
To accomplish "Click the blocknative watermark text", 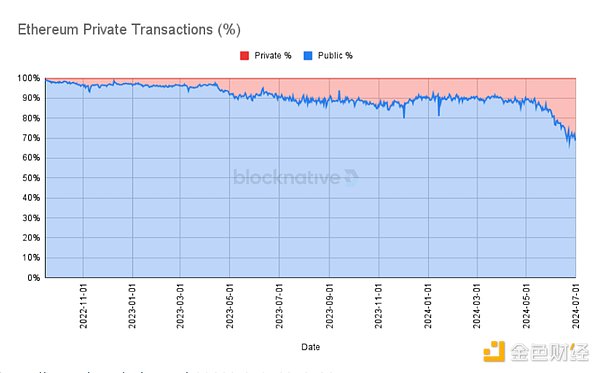I will pyautogui.click(x=287, y=178).
